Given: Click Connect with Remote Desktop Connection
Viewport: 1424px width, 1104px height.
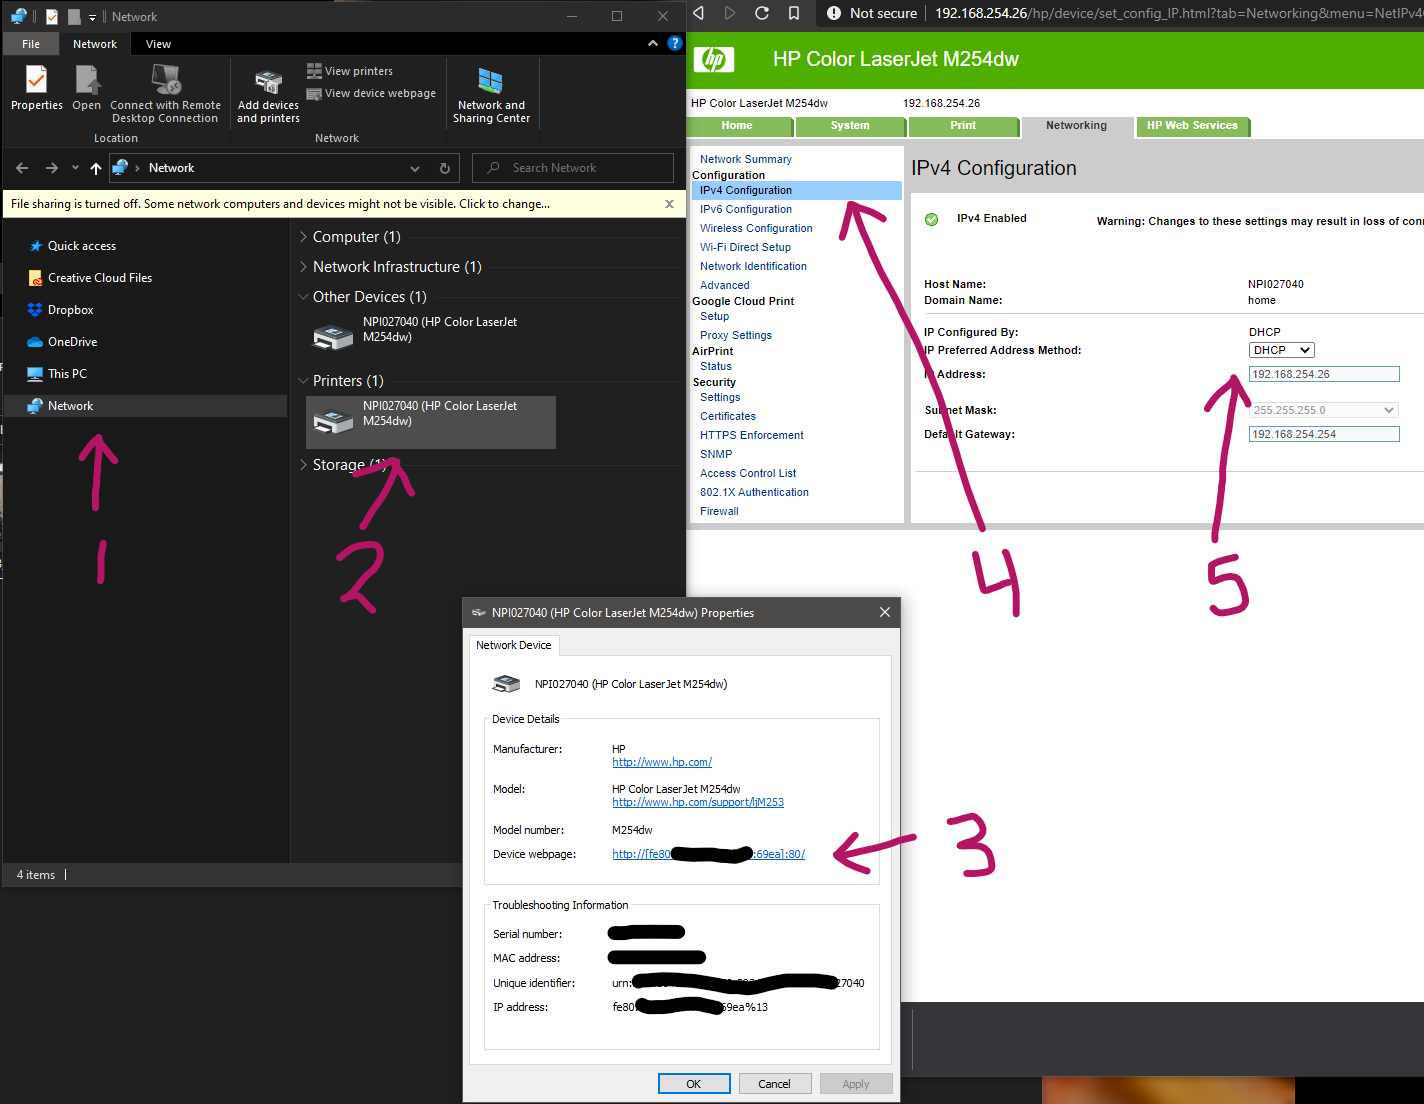Looking at the screenshot, I should [x=165, y=94].
